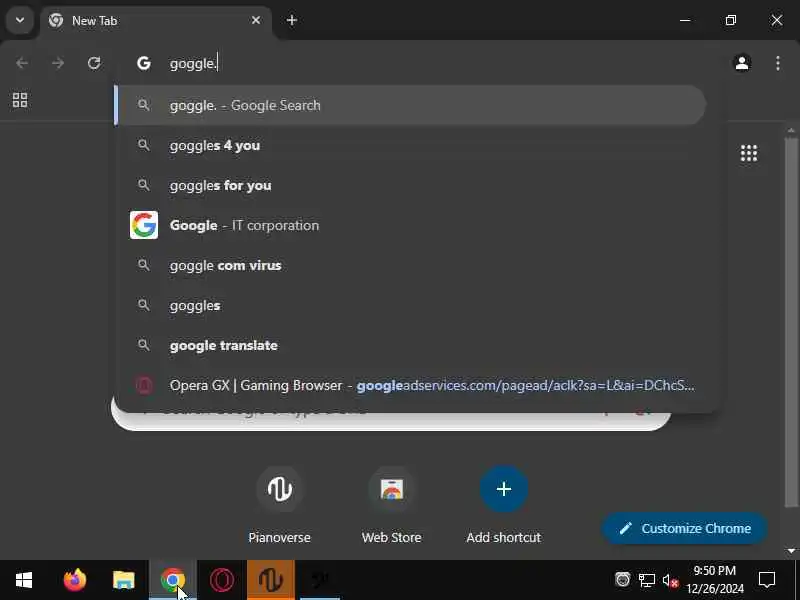Open the tab groups grid icon

pyautogui.click(x=20, y=100)
